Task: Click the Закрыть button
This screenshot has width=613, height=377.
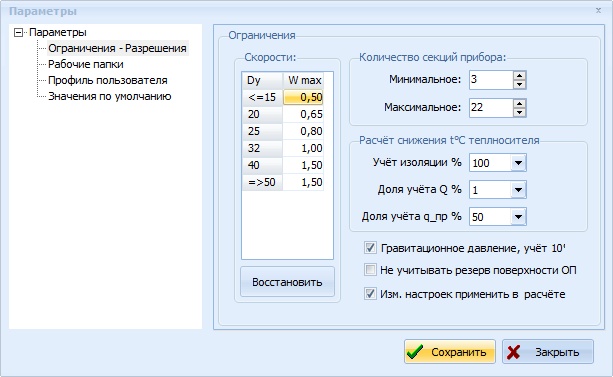Action: tap(548, 352)
